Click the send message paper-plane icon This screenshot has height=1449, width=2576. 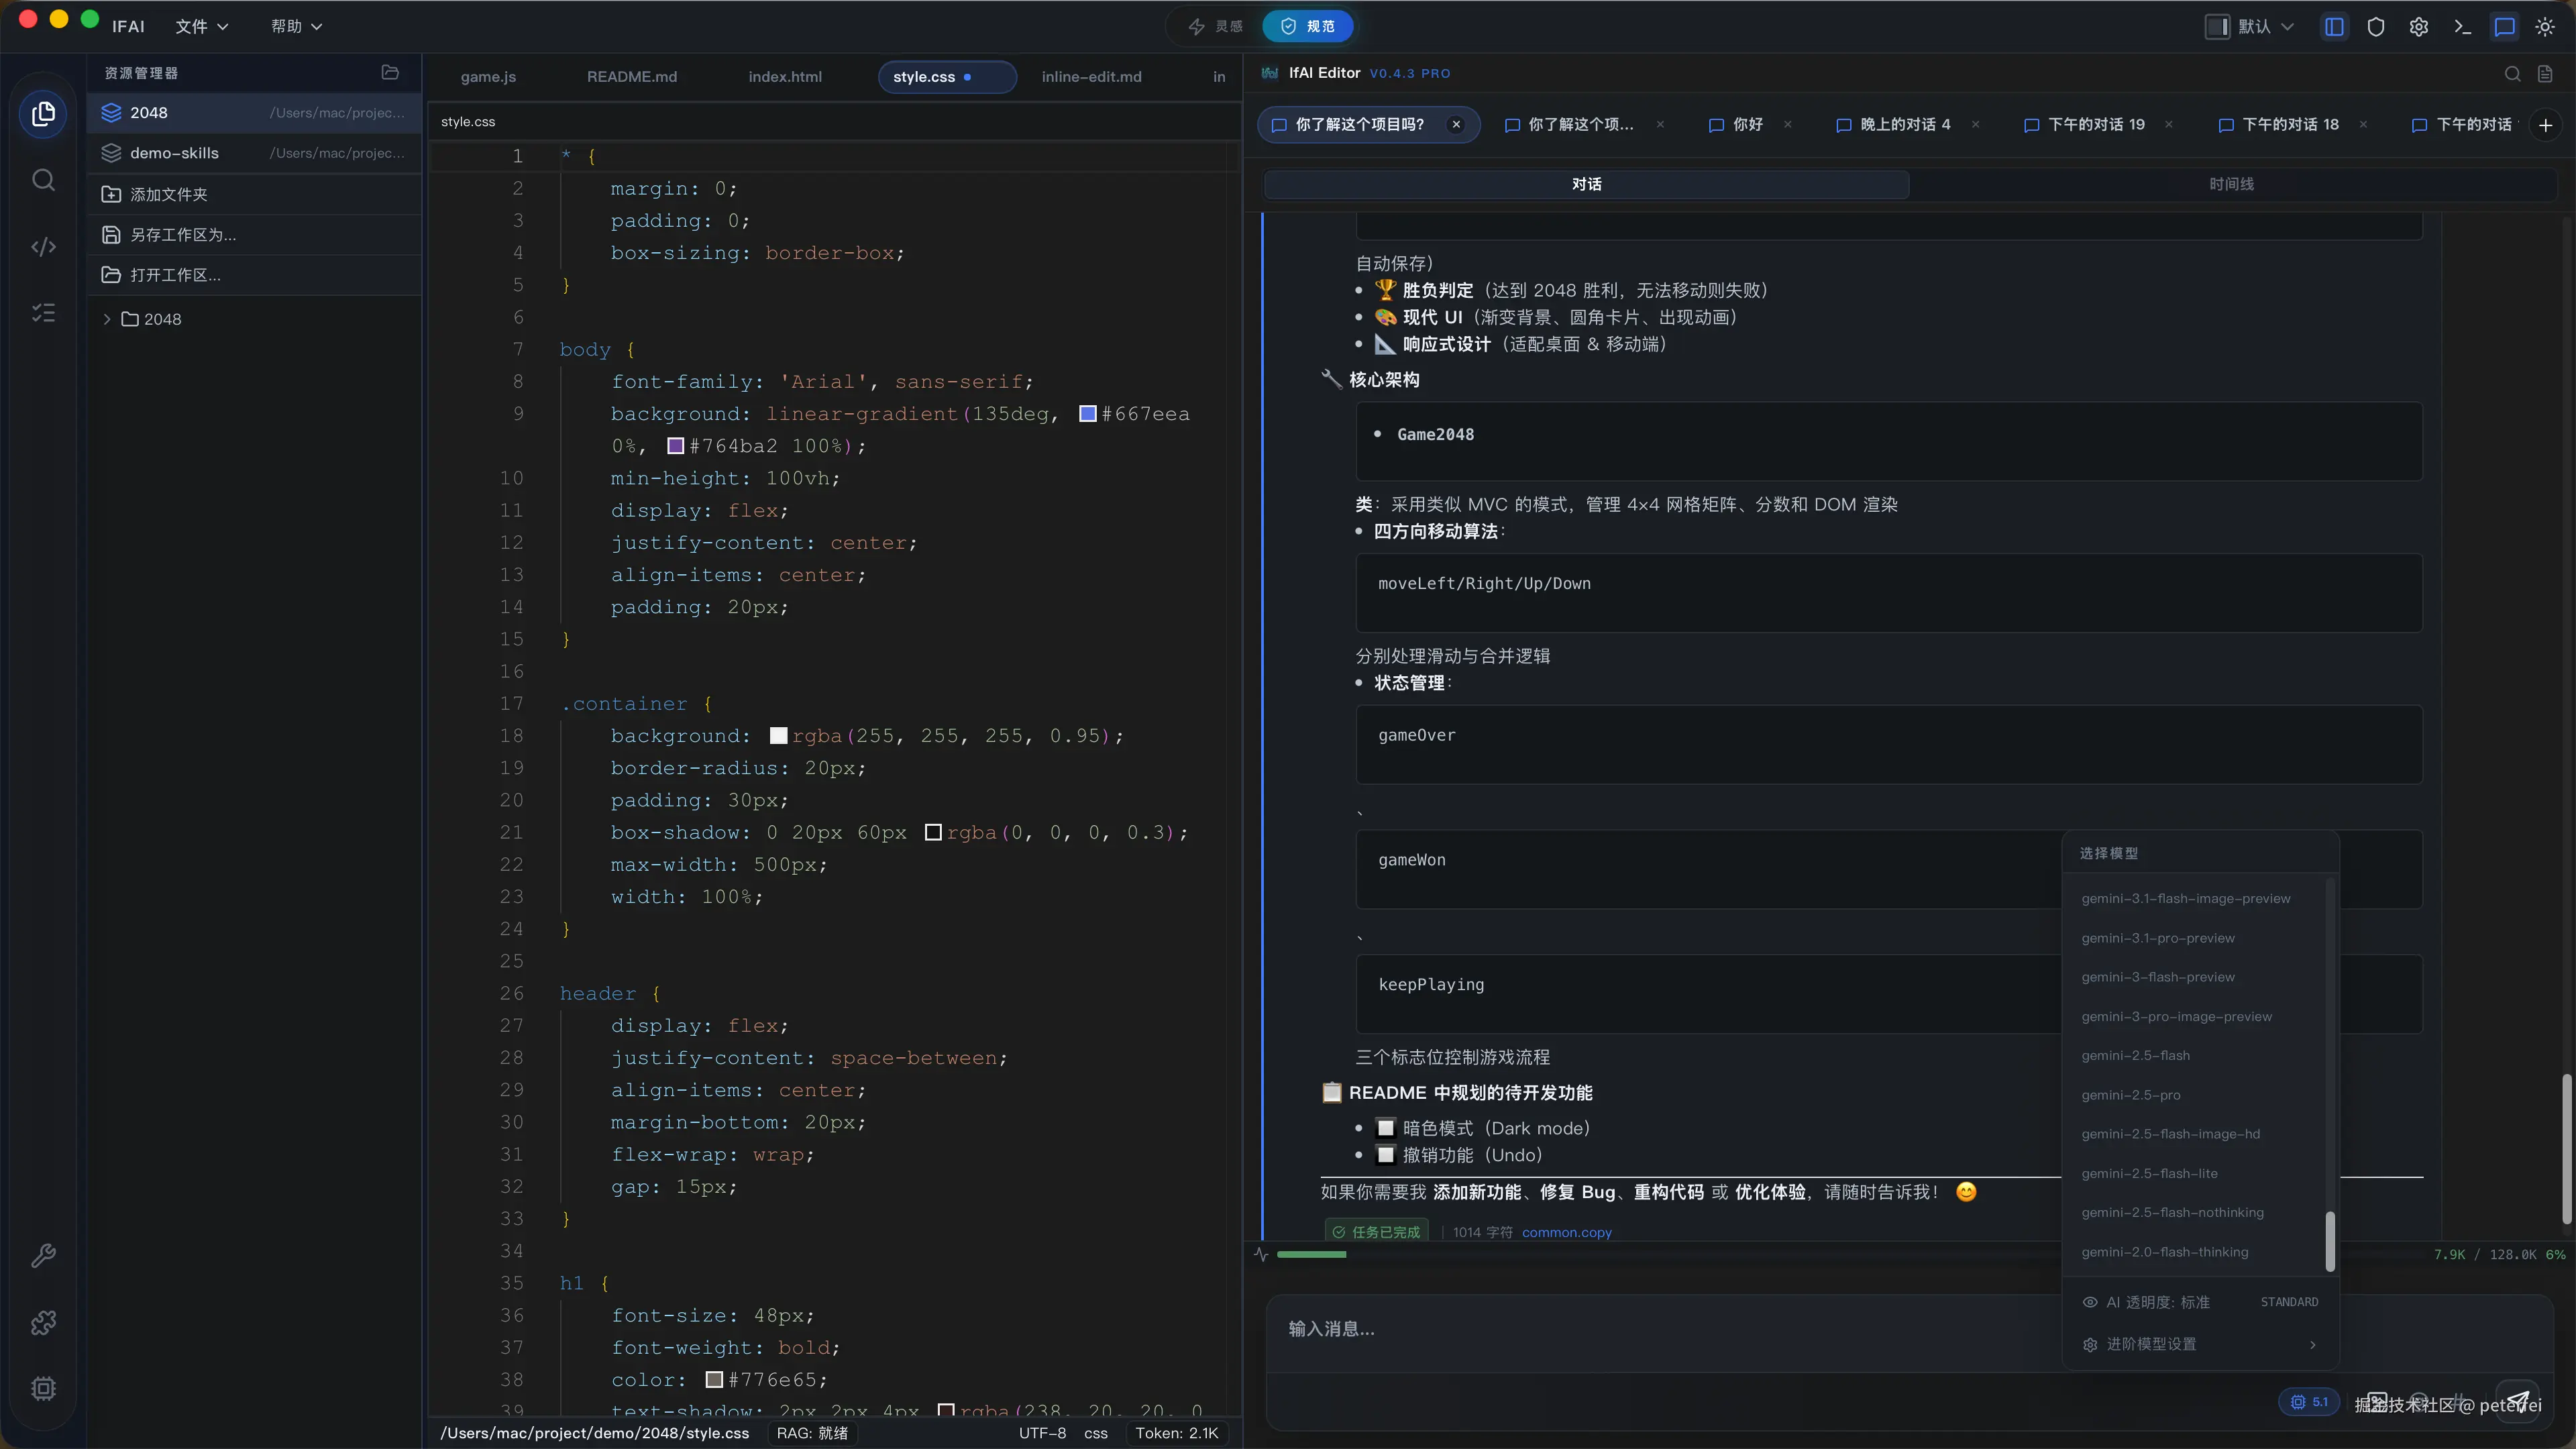pyautogui.click(x=2517, y=1400)
